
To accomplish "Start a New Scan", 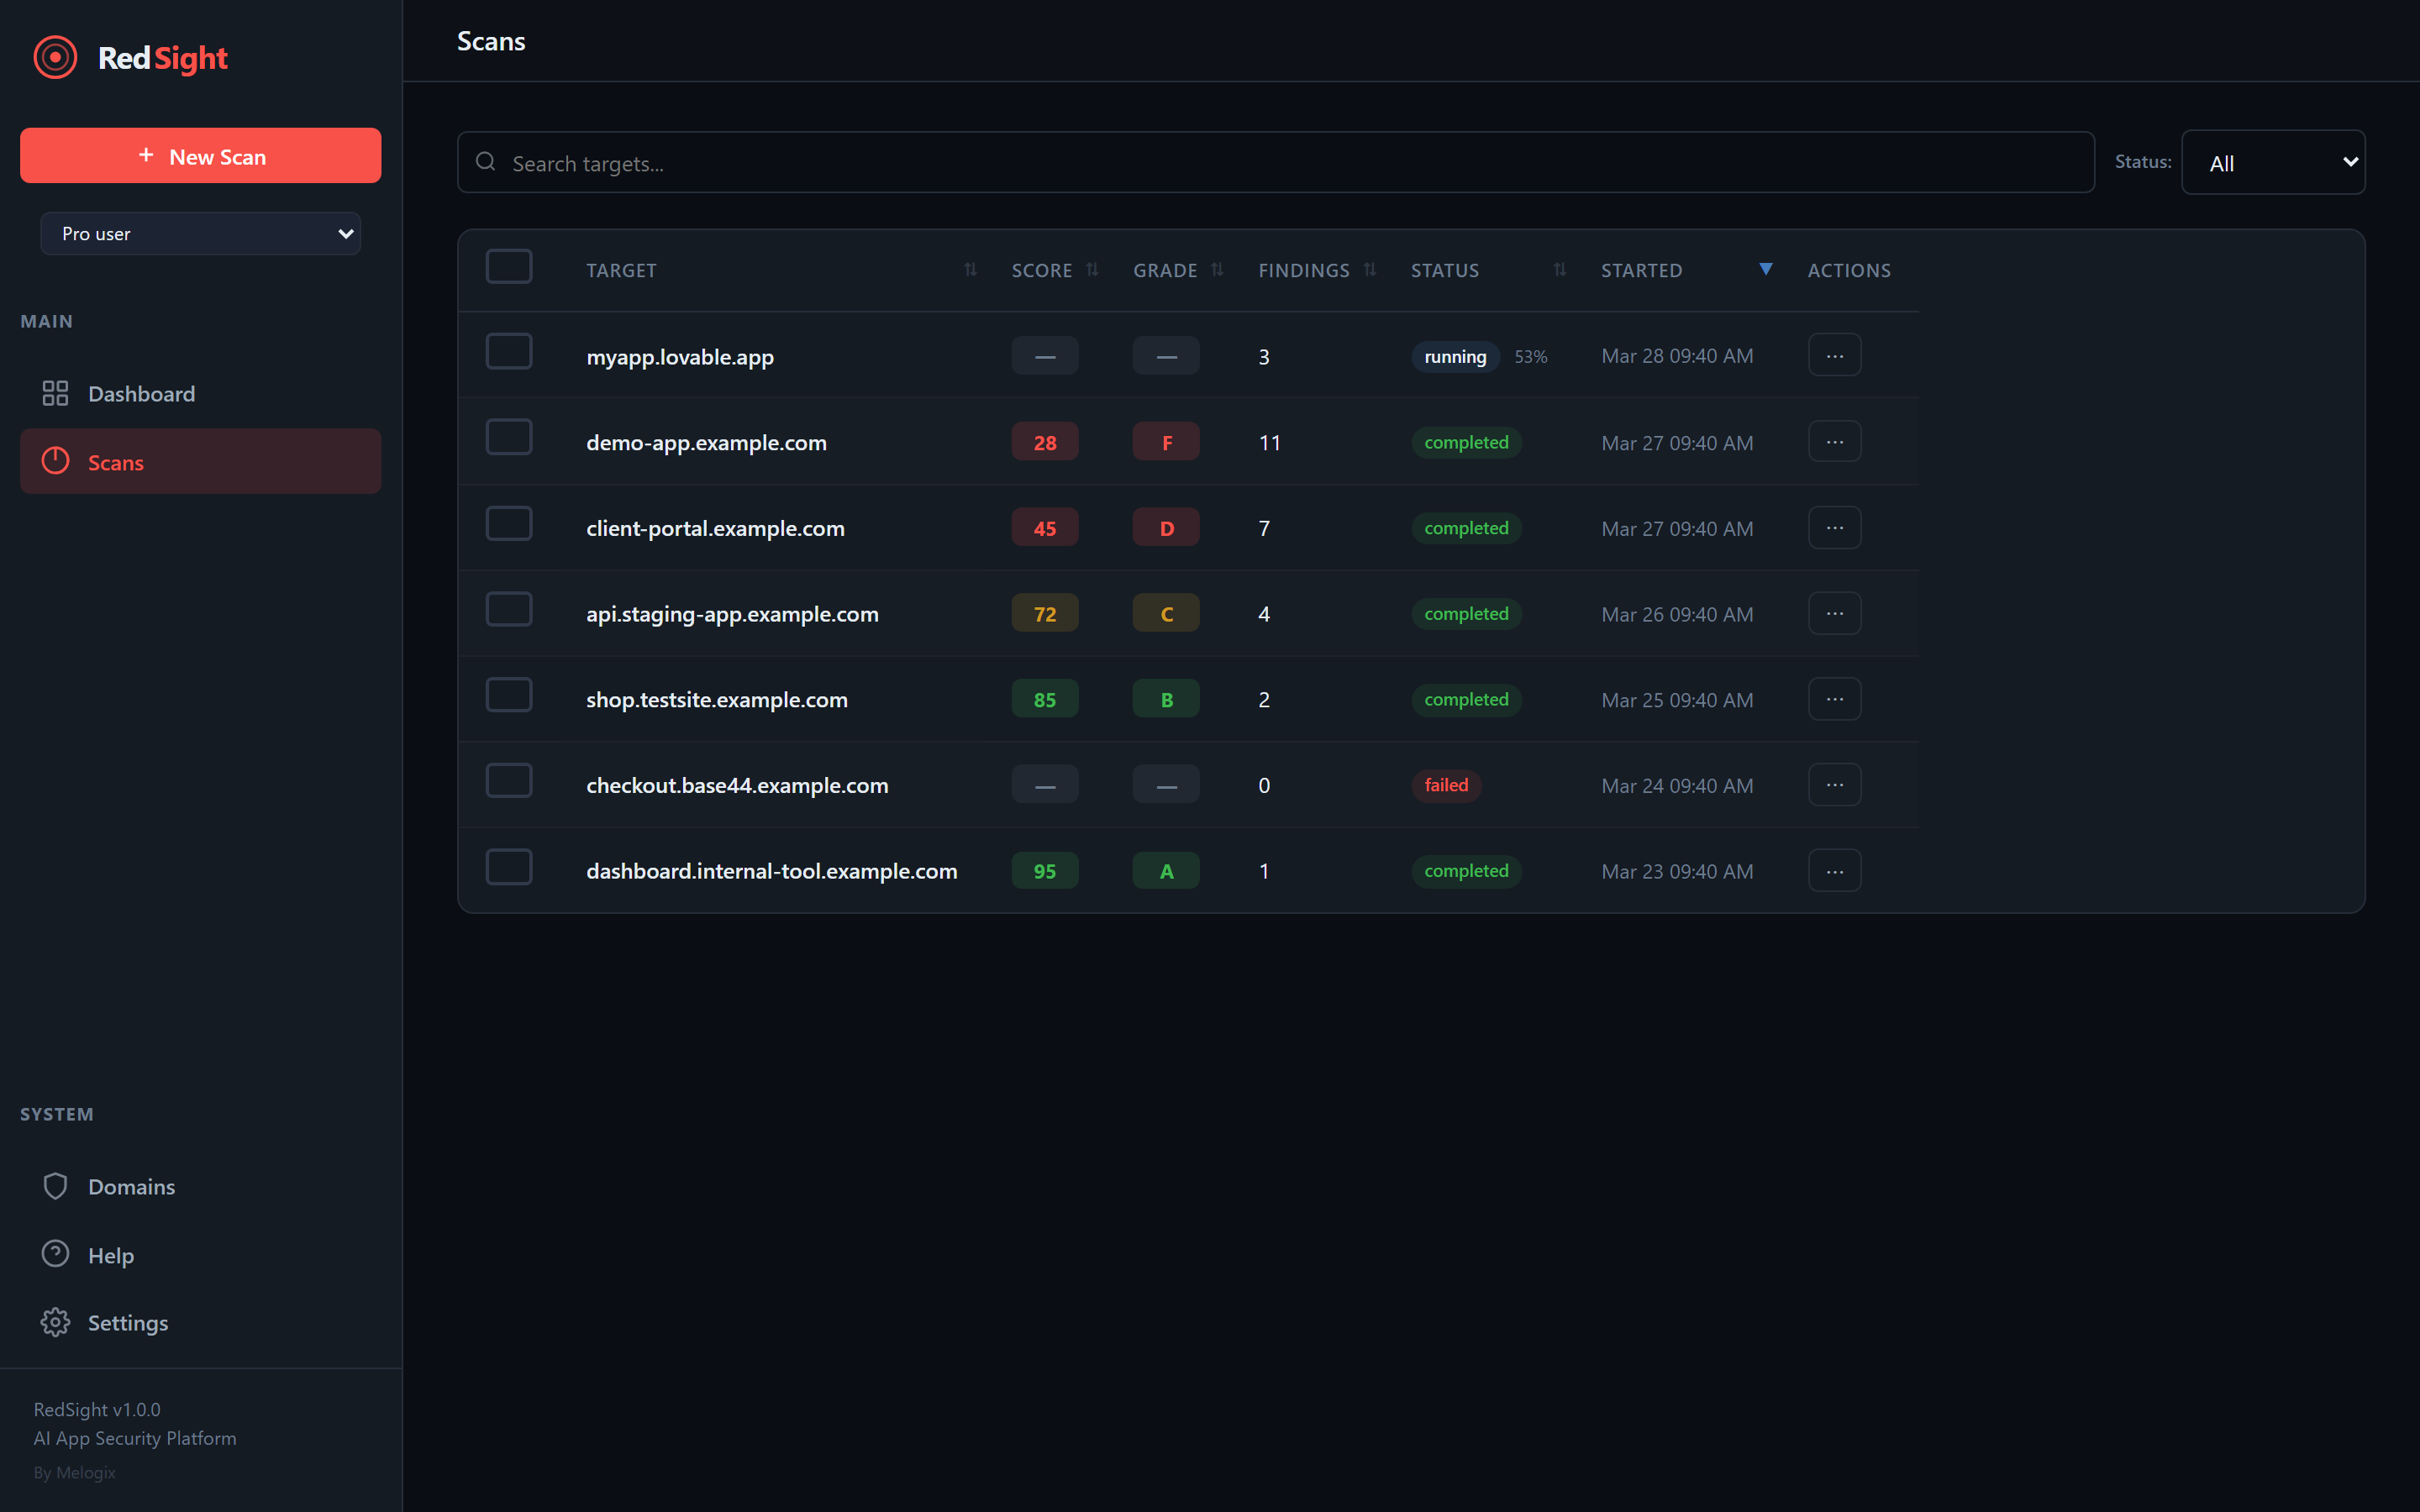I will click(200, 156).
